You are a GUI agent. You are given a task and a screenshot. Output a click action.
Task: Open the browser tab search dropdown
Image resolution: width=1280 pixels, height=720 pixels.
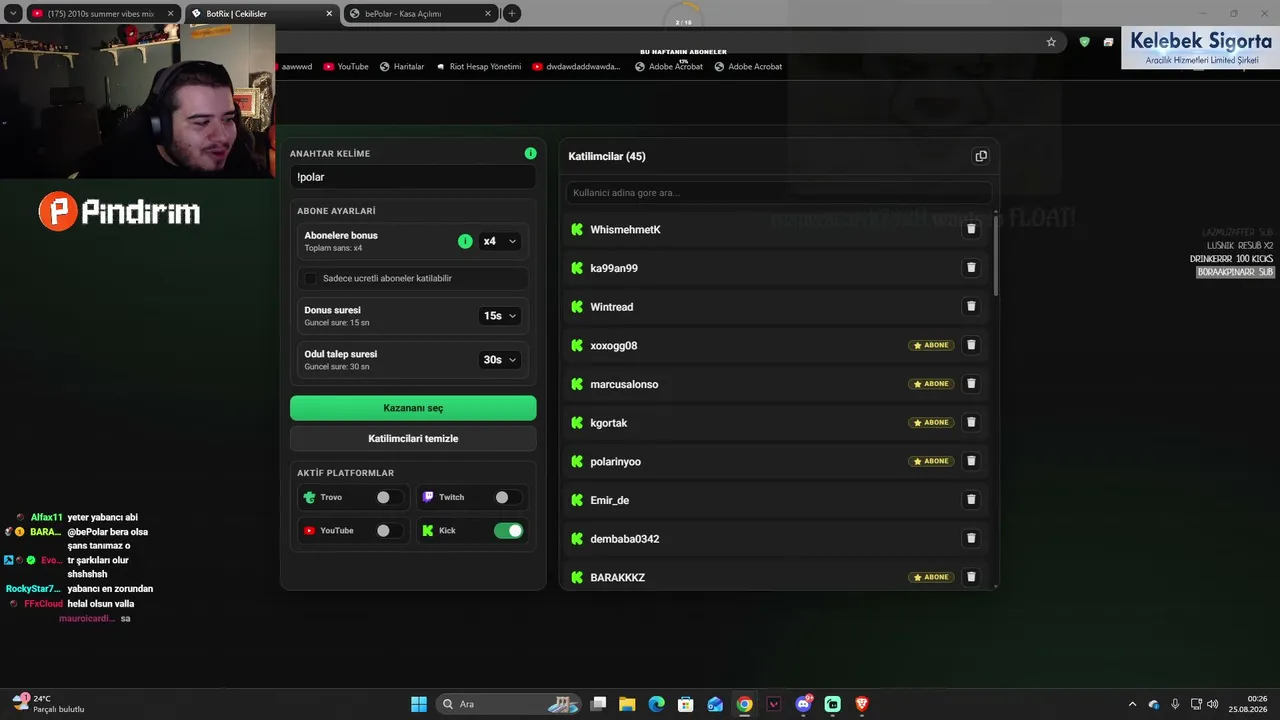pos(13,13)
